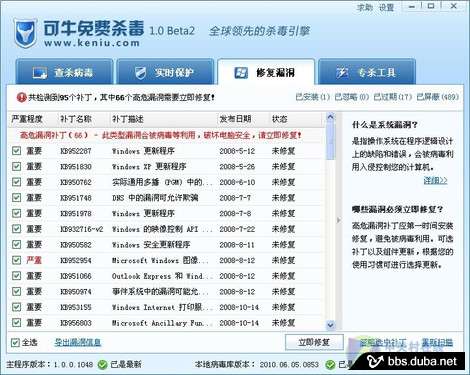Click the red warning alert icon
Image resolution: width=470 pixels, height=375 pixels.
(x=21, y=97)
